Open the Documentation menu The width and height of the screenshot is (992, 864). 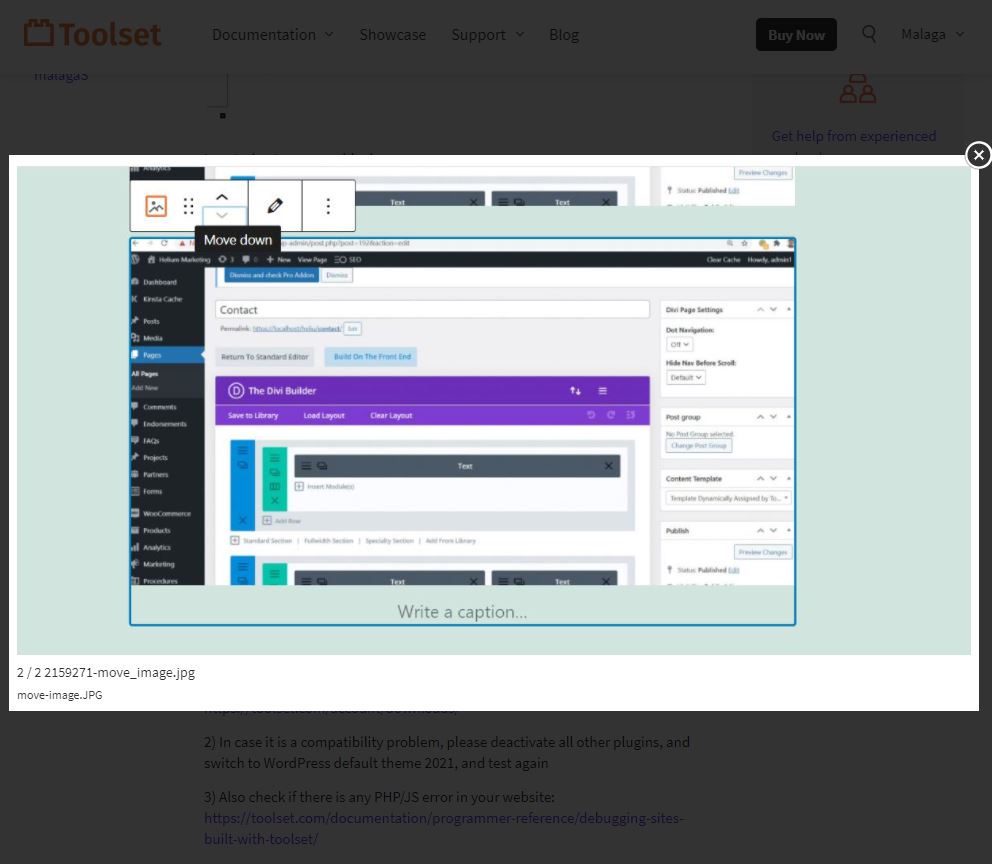pos(272,35)
